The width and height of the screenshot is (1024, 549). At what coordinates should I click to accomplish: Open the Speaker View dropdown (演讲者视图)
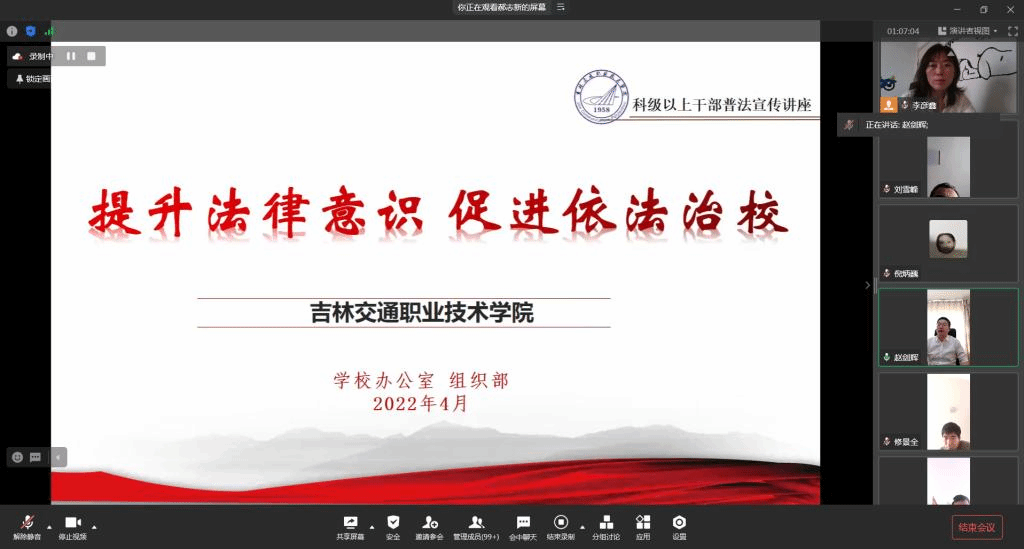pos(968,31)
